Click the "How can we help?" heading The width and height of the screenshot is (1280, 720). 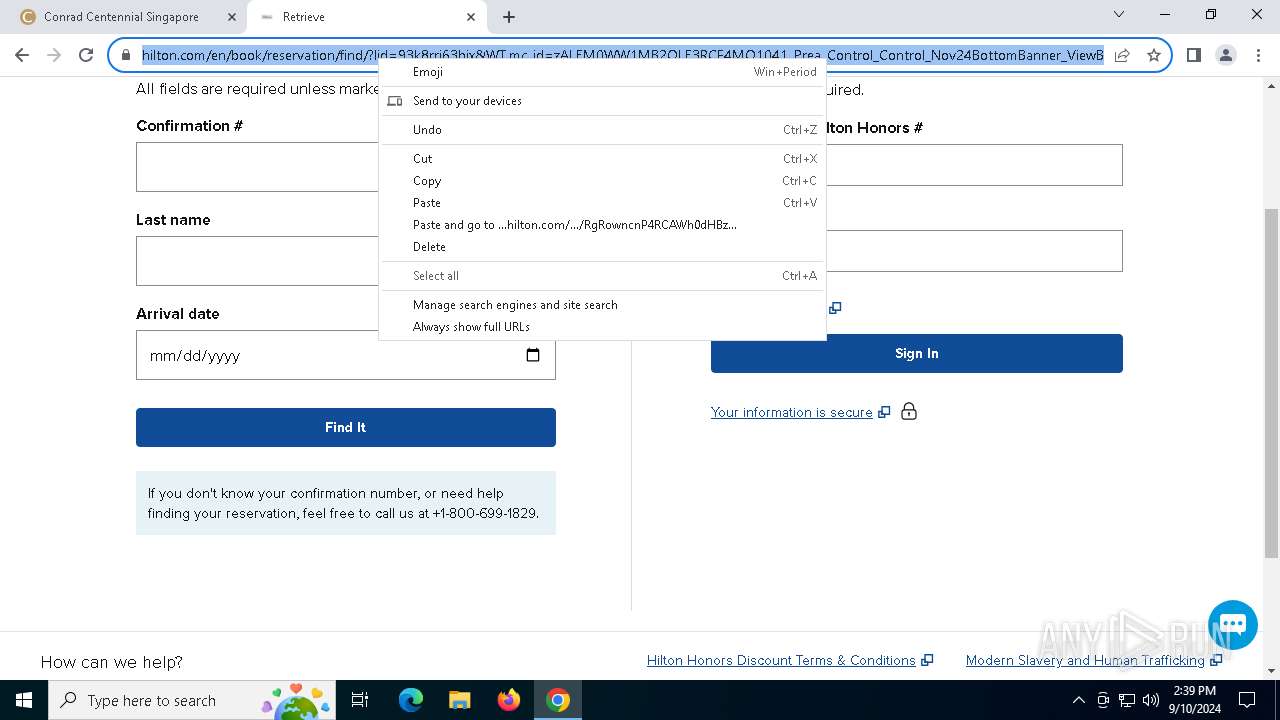pos(112,662)
